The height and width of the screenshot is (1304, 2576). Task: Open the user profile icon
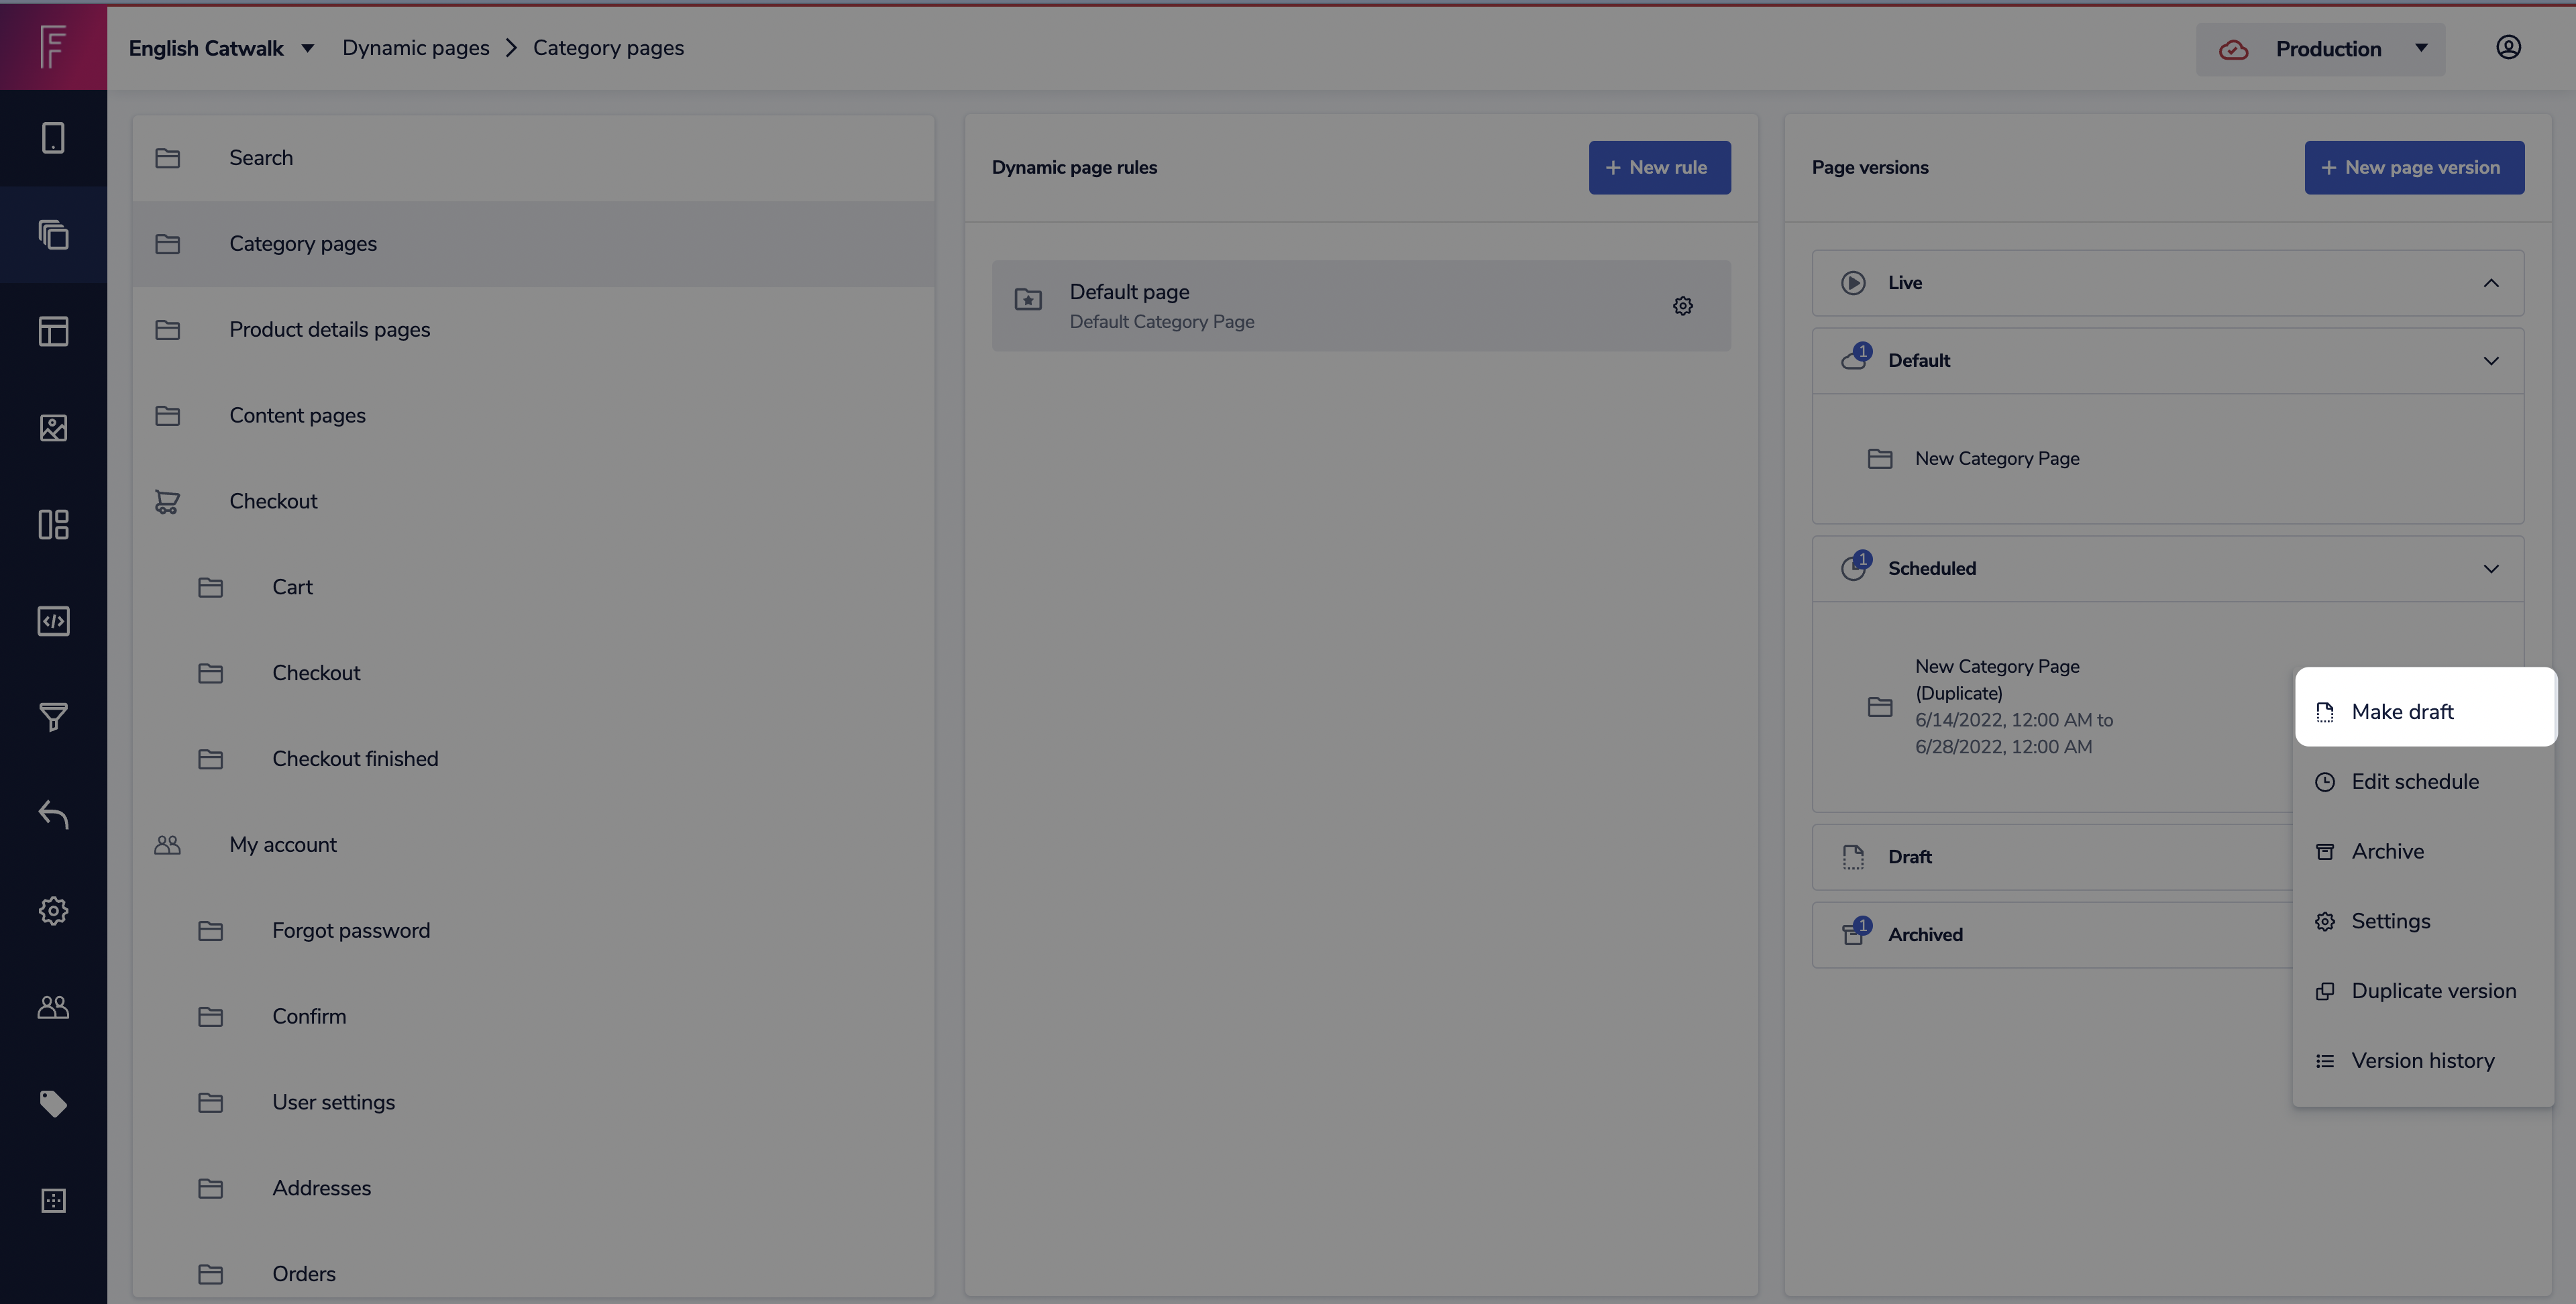click(2508, 48)
